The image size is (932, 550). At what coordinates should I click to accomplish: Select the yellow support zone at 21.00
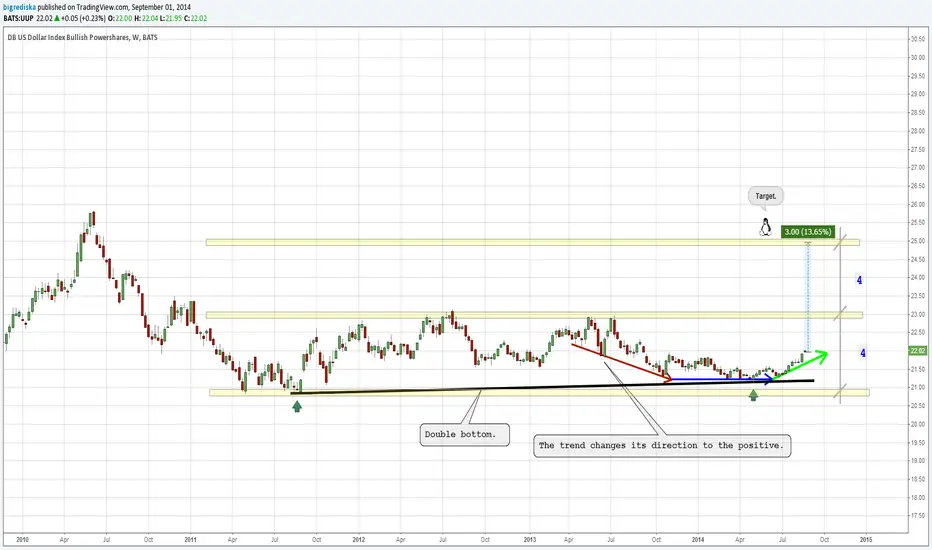click(539, 392)
